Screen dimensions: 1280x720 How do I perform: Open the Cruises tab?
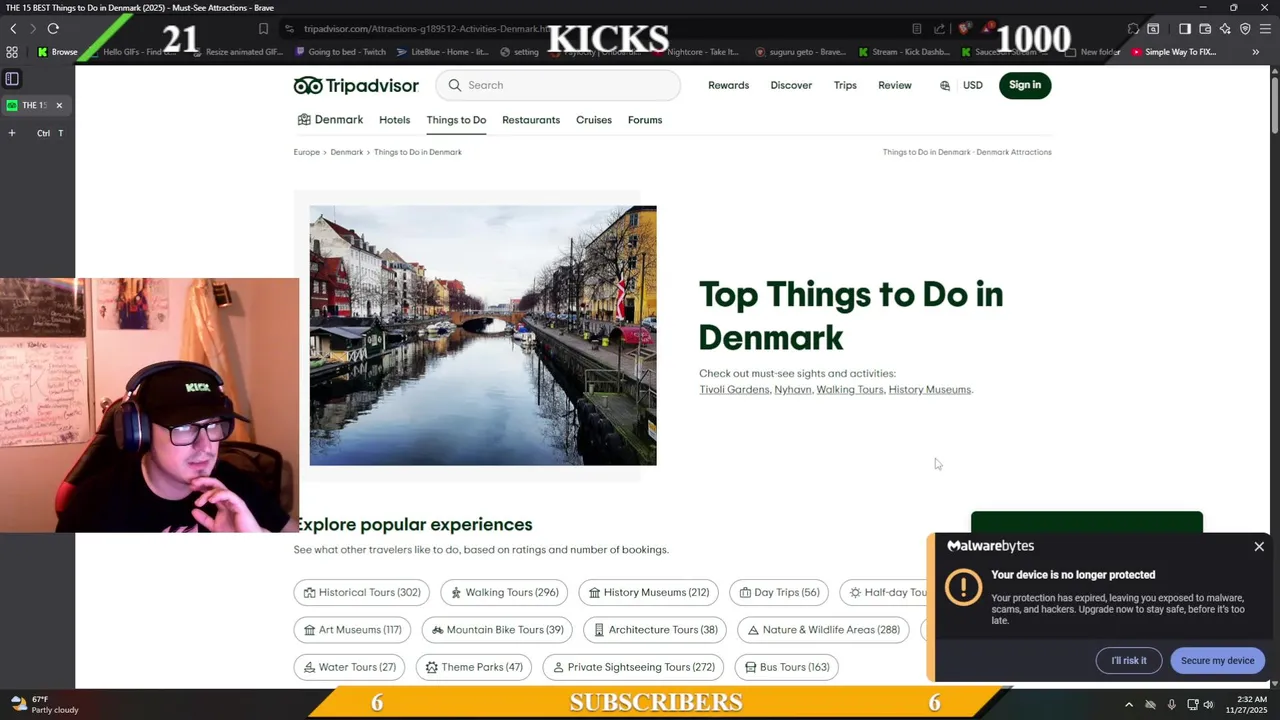pos(594,120)
